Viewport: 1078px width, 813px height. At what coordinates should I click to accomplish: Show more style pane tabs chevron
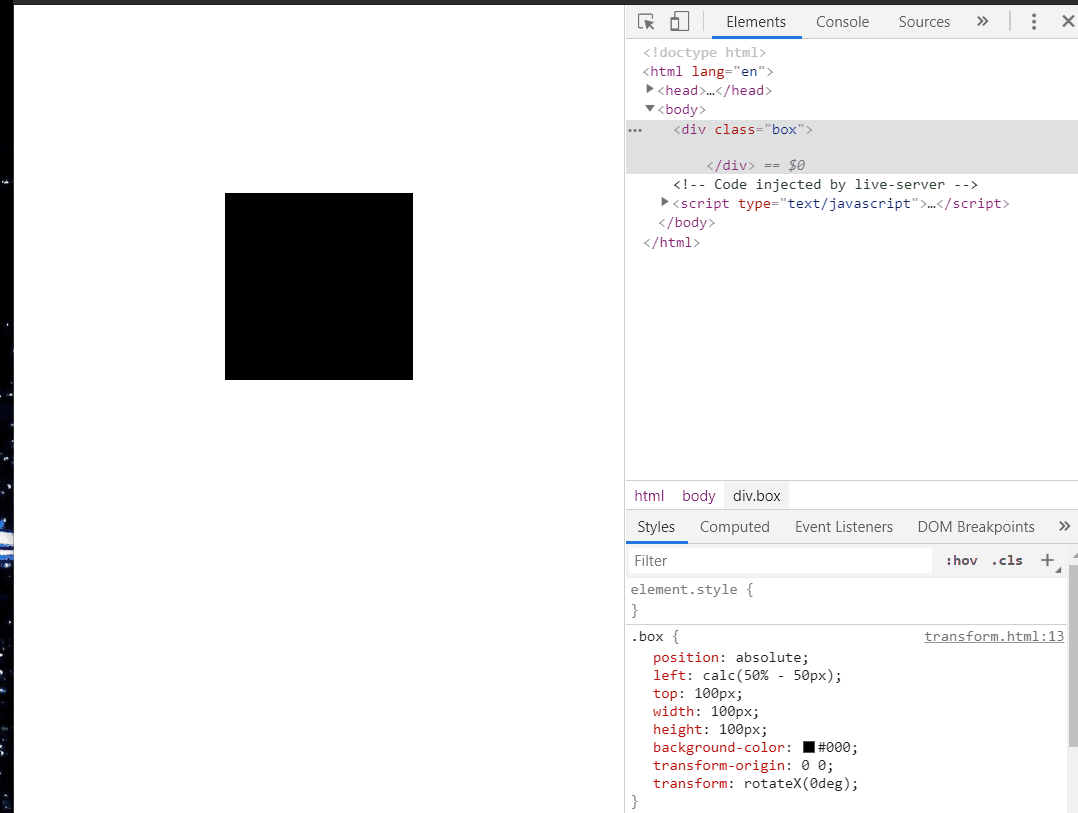point(1063,527)
